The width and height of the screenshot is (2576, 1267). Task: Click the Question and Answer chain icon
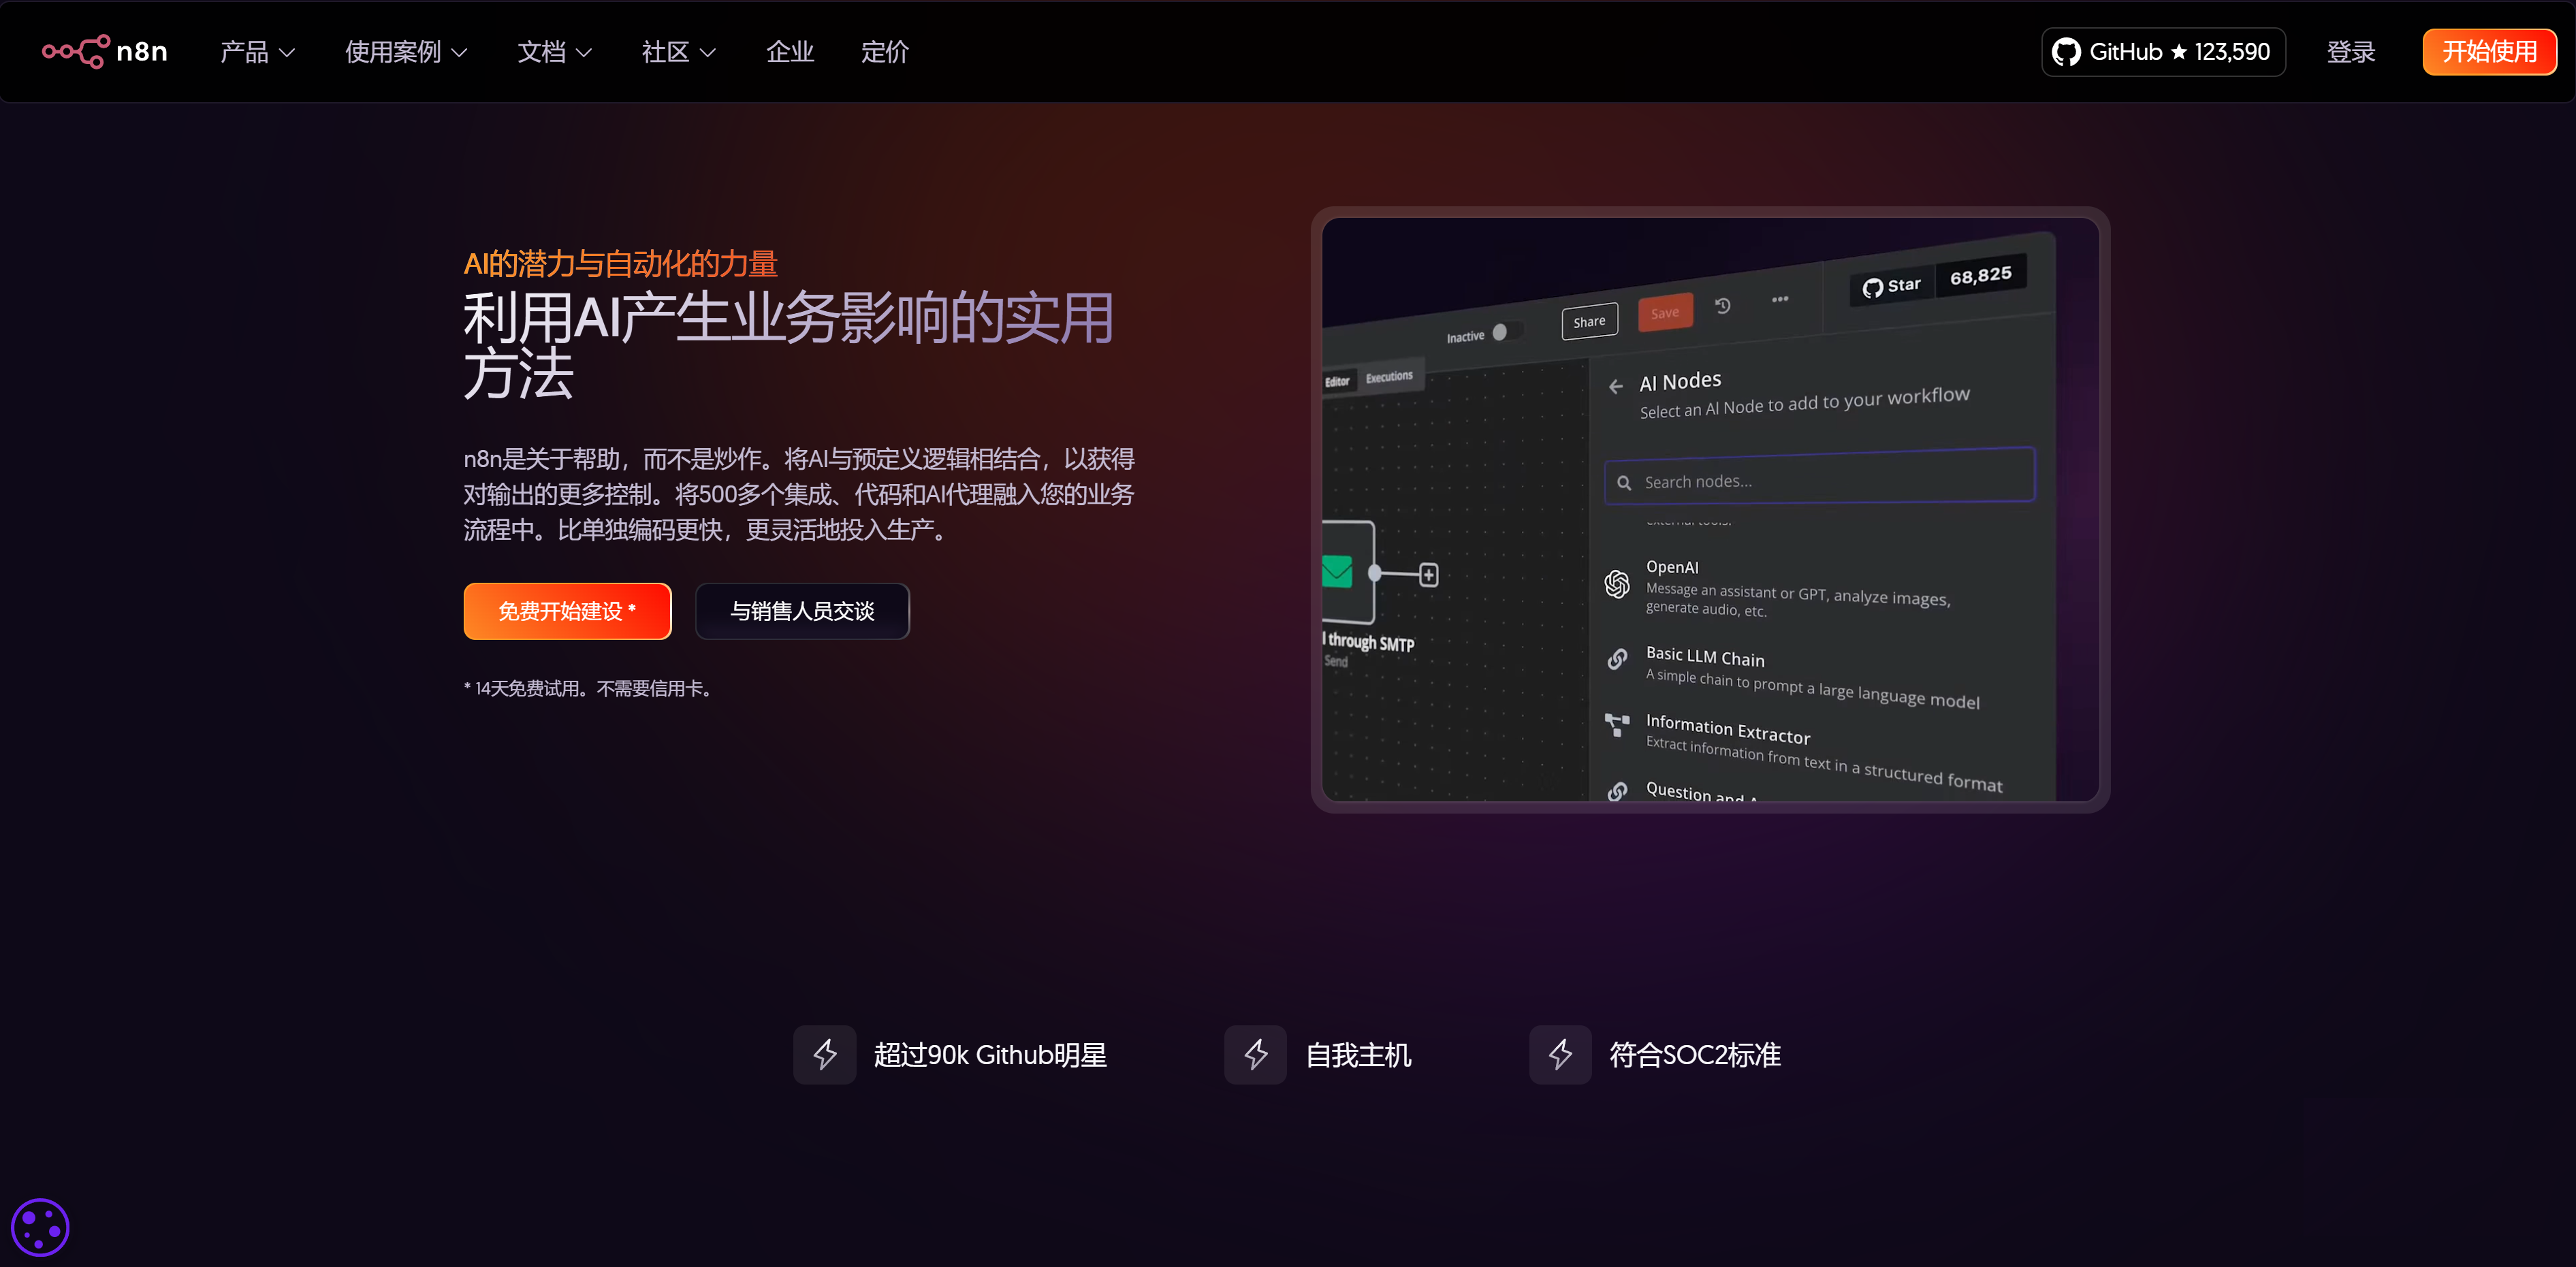(1617, 791)
